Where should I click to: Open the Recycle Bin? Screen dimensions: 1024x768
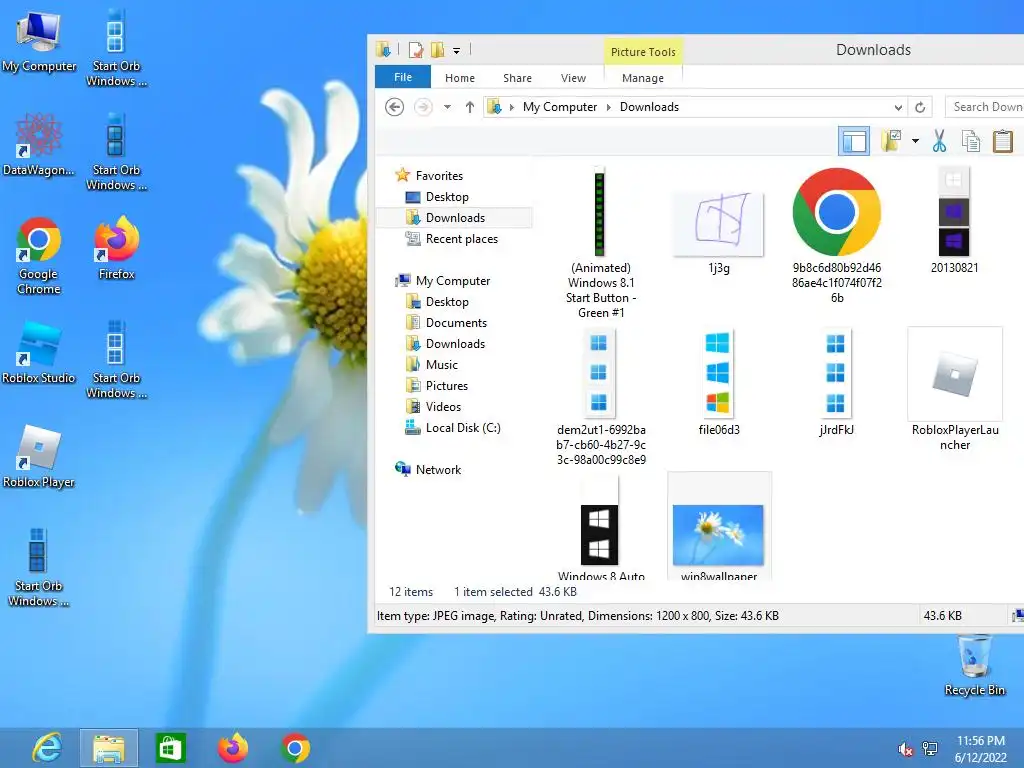[x=974, y=665]
